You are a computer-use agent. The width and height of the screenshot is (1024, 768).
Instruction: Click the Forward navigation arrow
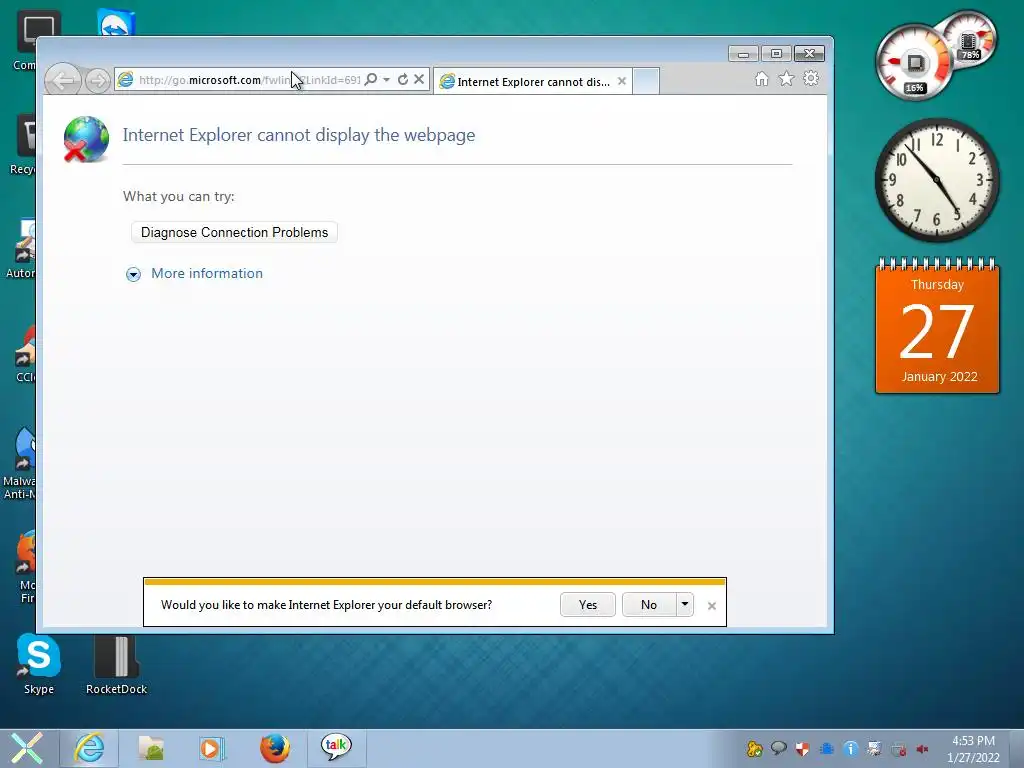(97, 81)
